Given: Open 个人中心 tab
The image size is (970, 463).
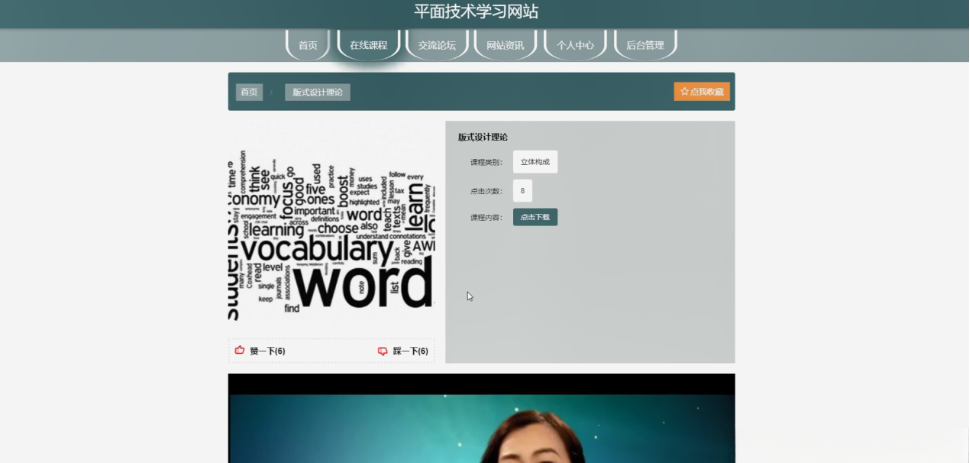Looking at the screenshot, I should click(x=575, y=45).
